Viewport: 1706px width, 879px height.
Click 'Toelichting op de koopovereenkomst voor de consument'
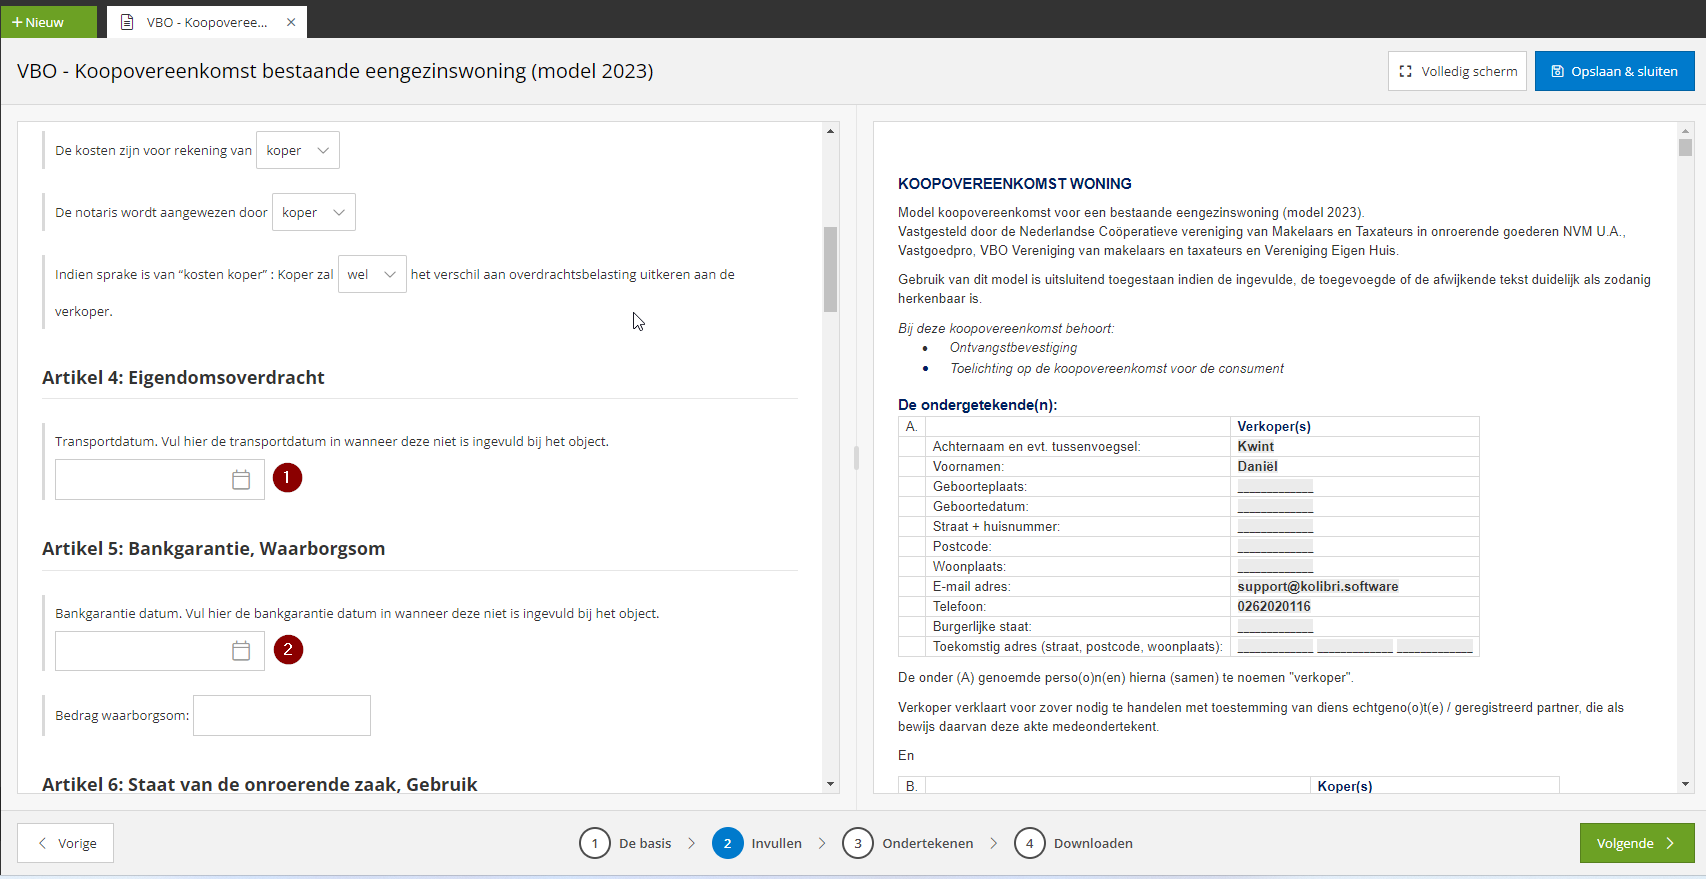(1117, 368)
